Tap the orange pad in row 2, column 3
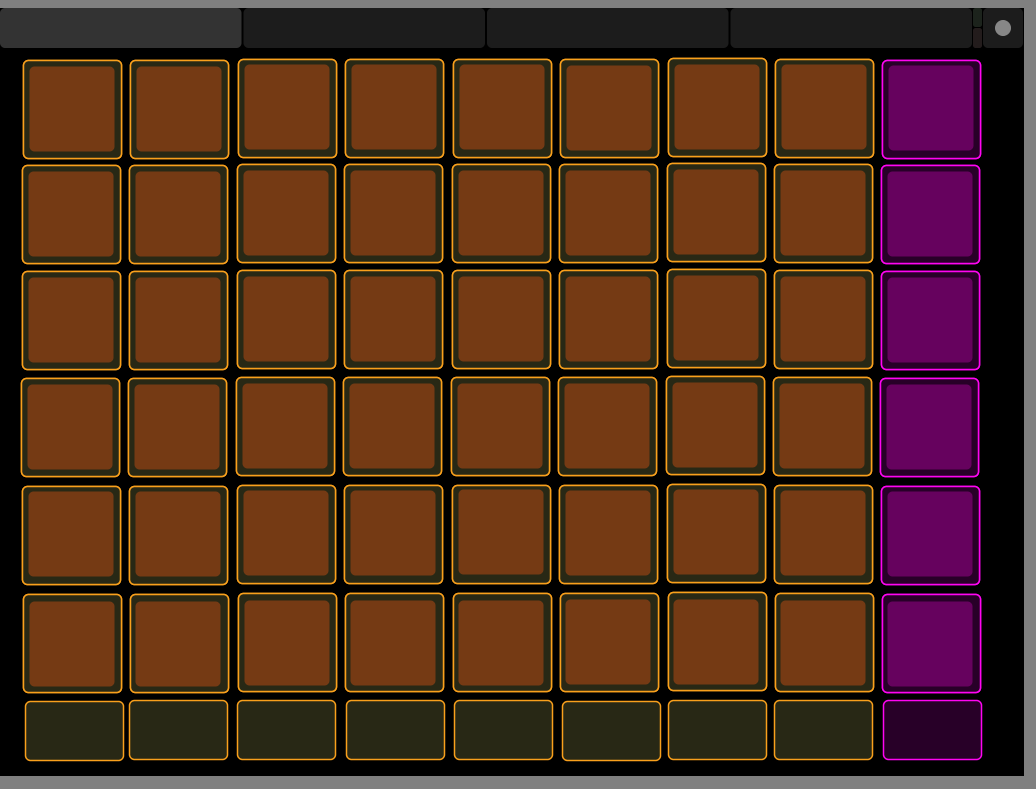 286,214
